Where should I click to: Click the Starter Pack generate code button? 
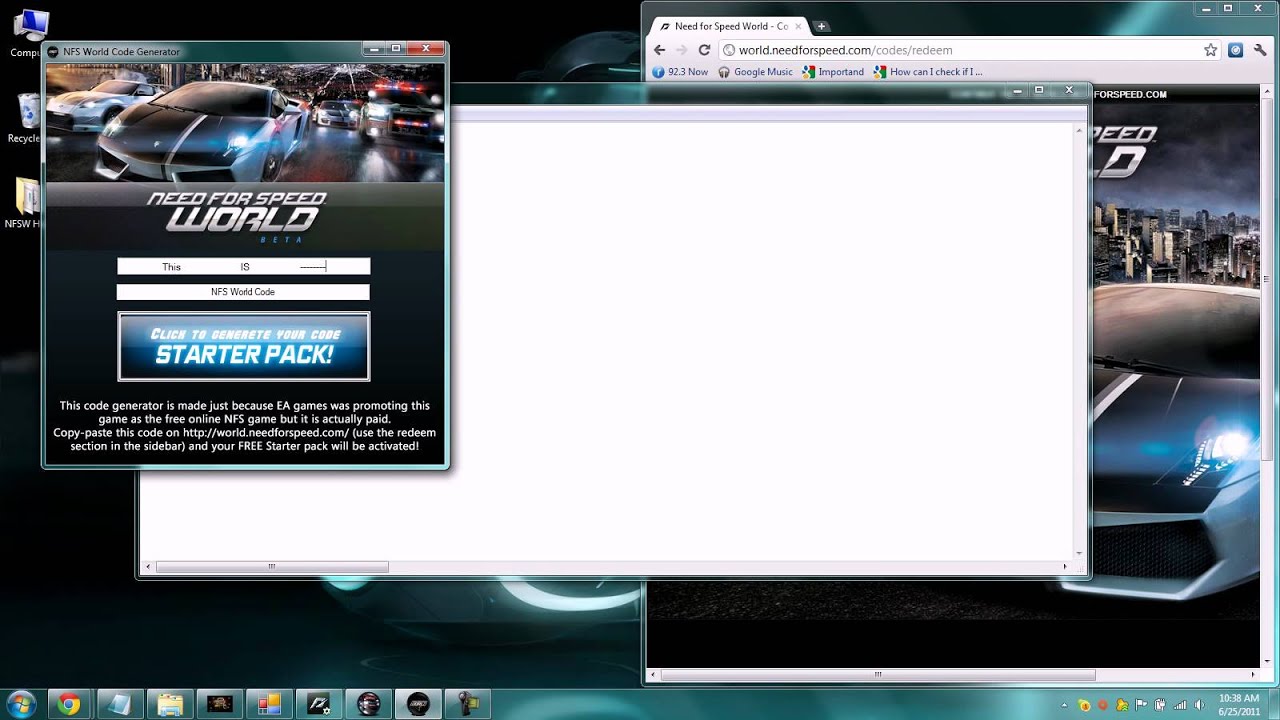click(244, 346)
